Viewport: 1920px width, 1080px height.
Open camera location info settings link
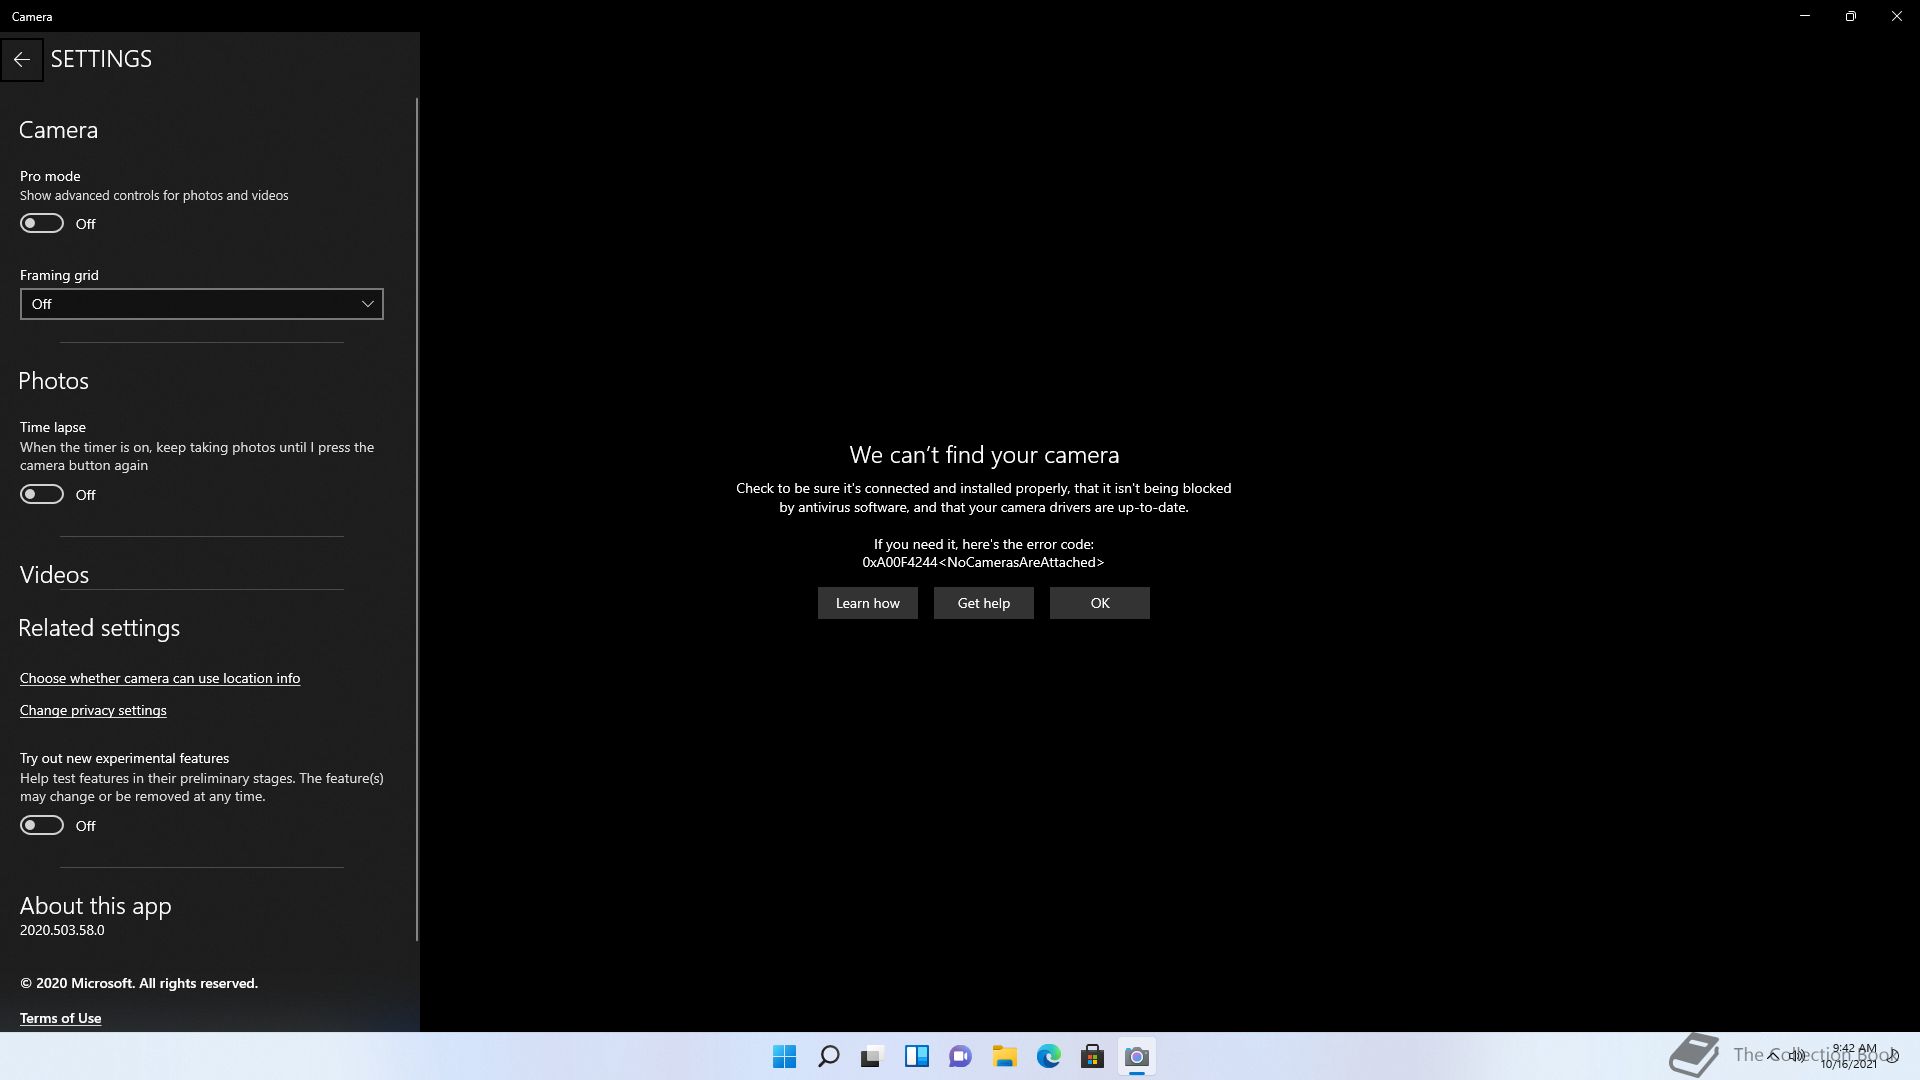point(160,678)
